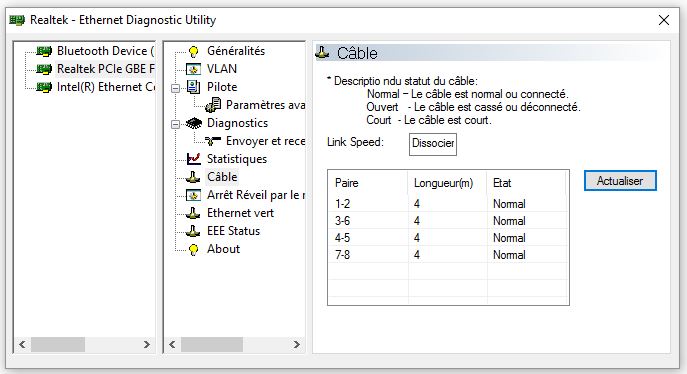
Task: Click the Etat column header
Action: [x=526, y=183]
